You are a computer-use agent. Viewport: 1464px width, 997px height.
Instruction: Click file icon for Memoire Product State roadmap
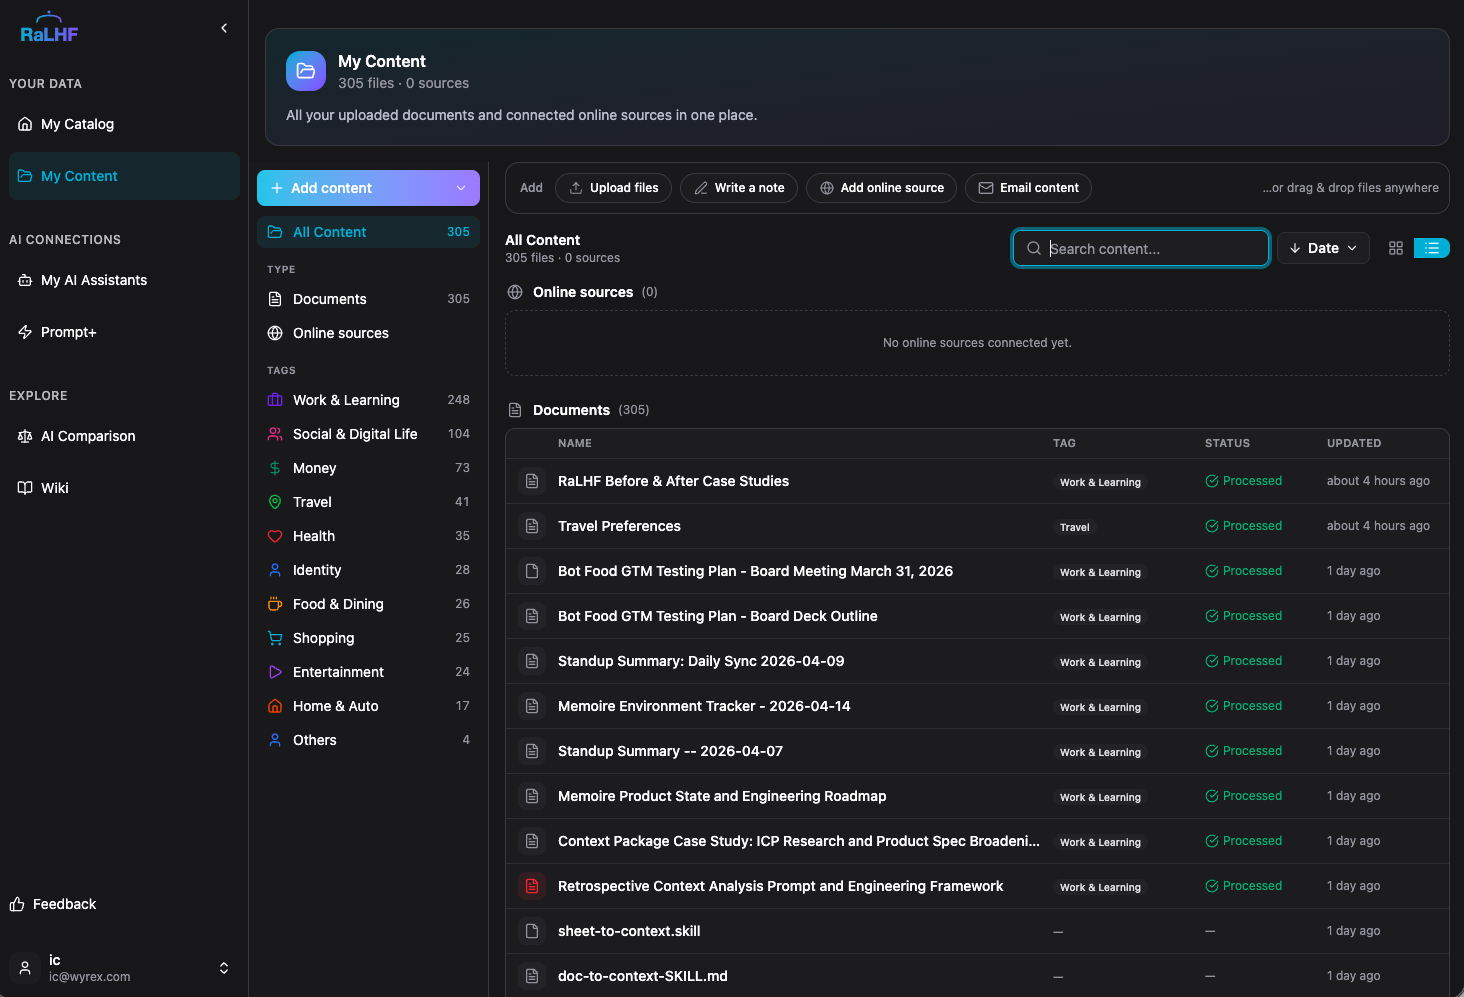(532, 796)
